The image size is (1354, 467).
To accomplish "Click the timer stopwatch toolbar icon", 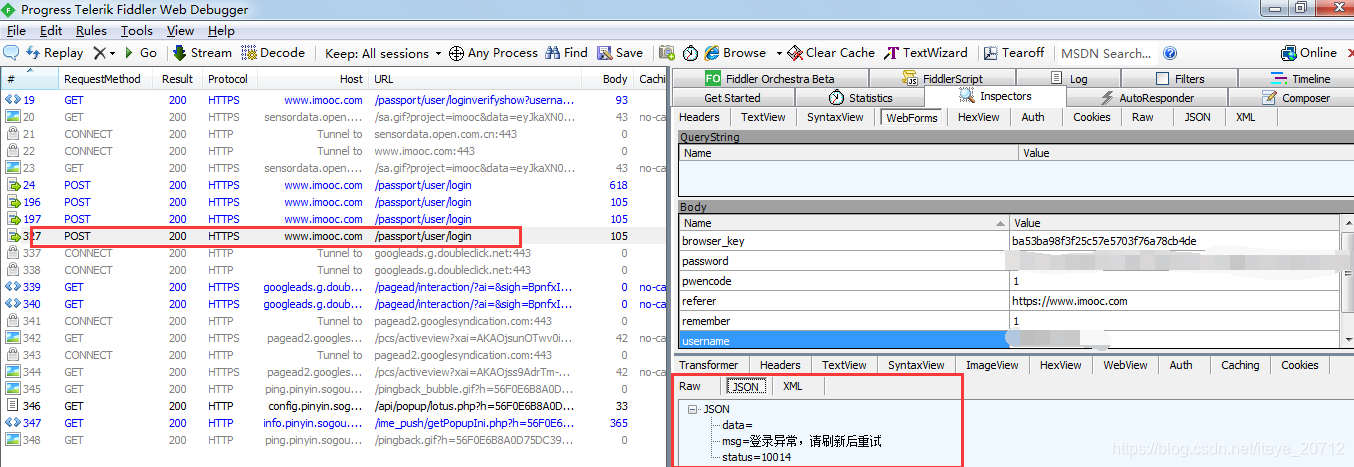I will [691, 53].
